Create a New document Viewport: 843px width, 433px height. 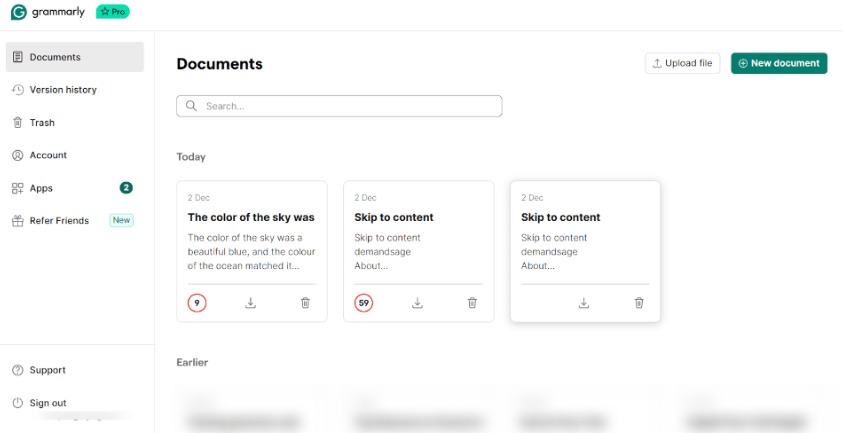point(779,63)
